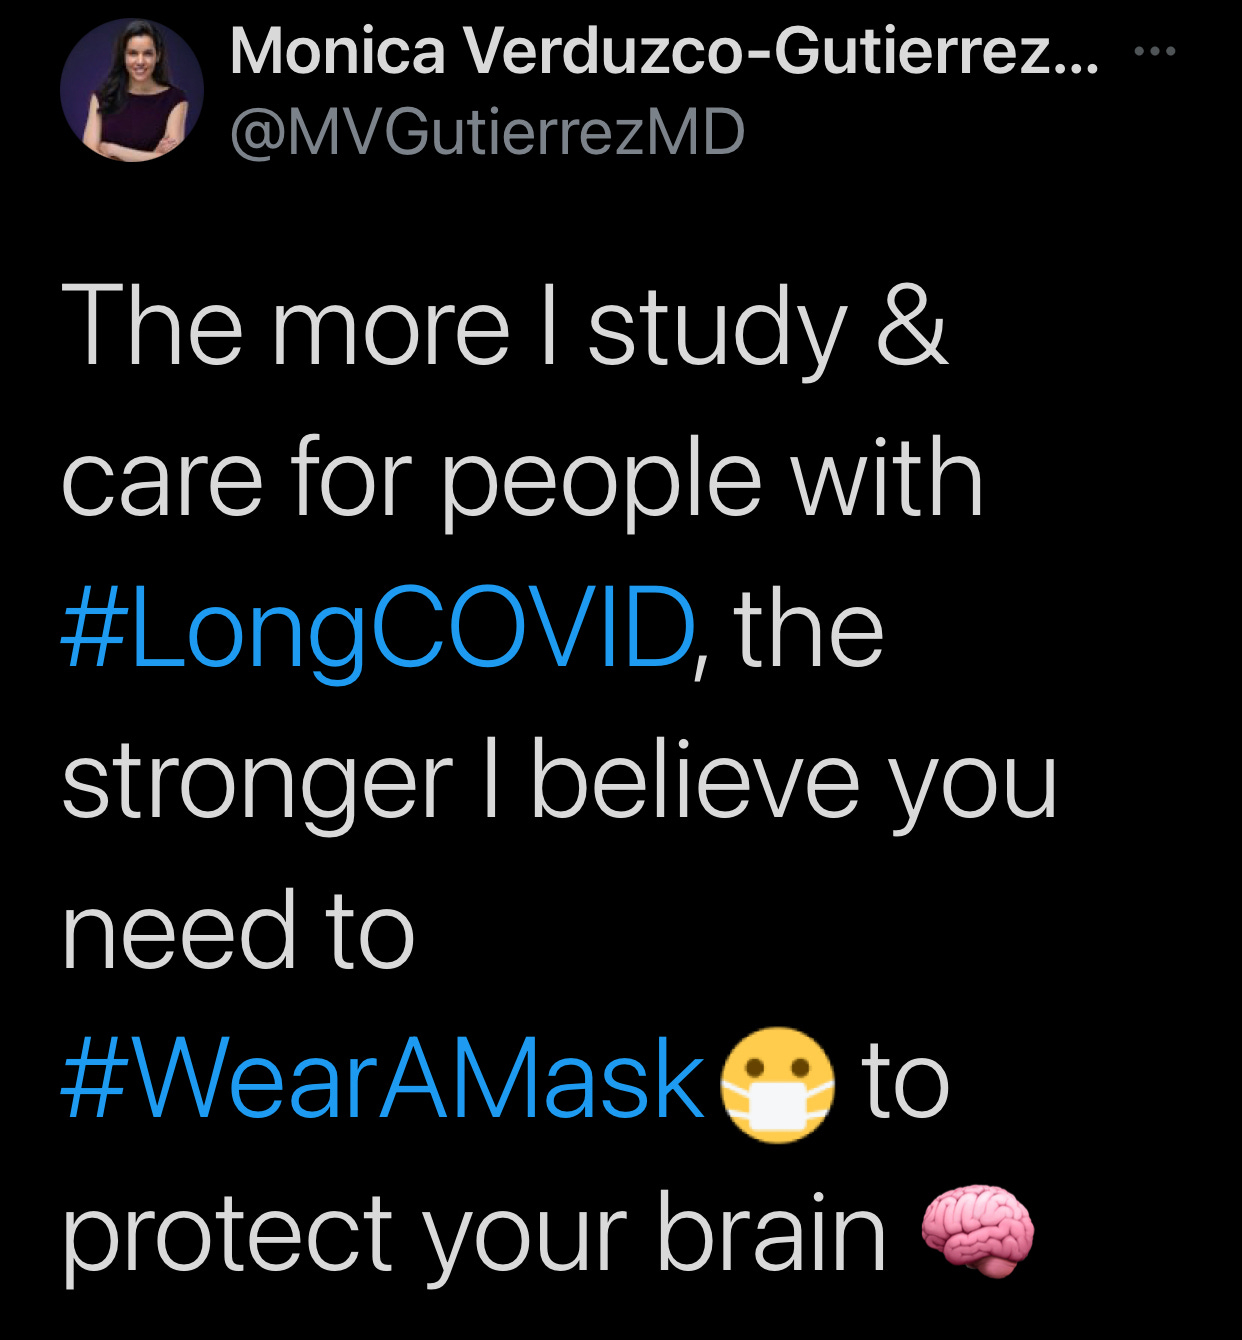
Task: Select the word "believe" in the tweet
Action: 696,777
